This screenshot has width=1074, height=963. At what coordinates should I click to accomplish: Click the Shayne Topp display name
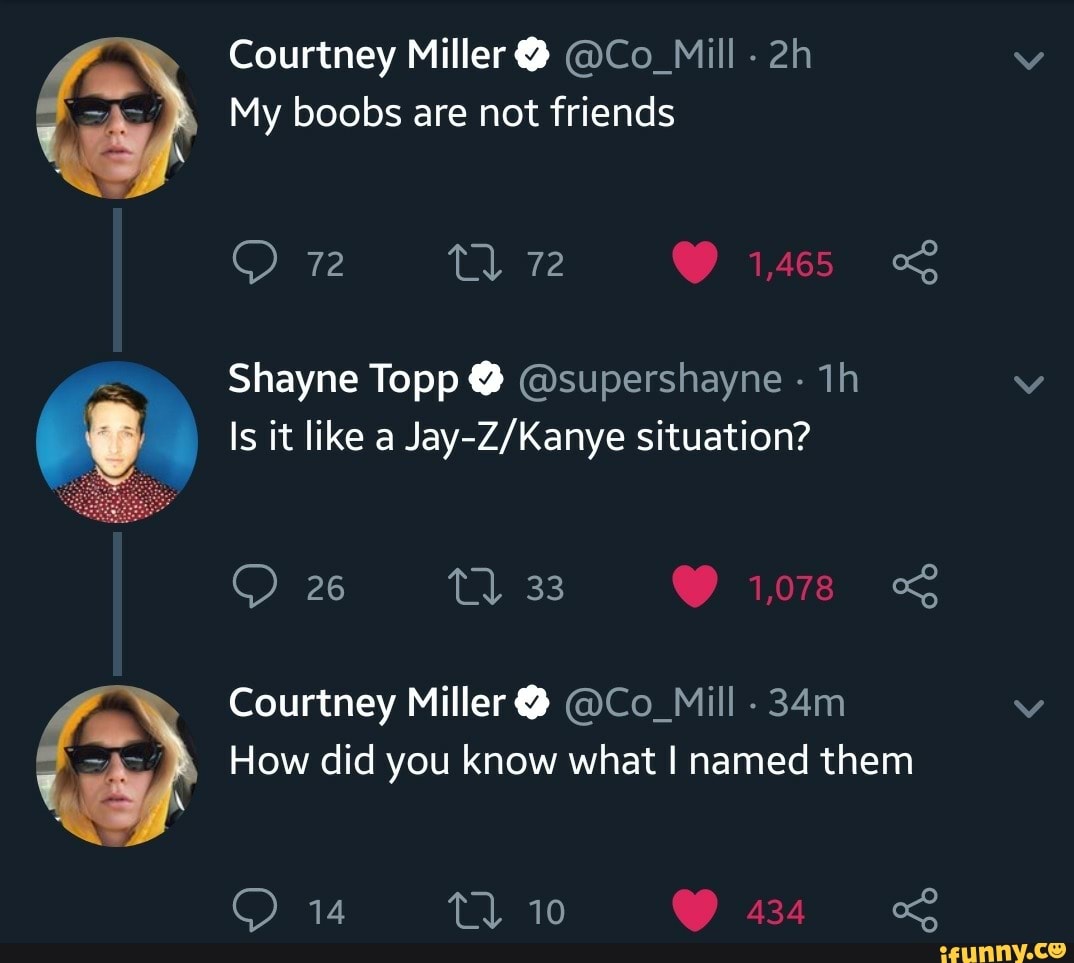click(x=343, y=380)
